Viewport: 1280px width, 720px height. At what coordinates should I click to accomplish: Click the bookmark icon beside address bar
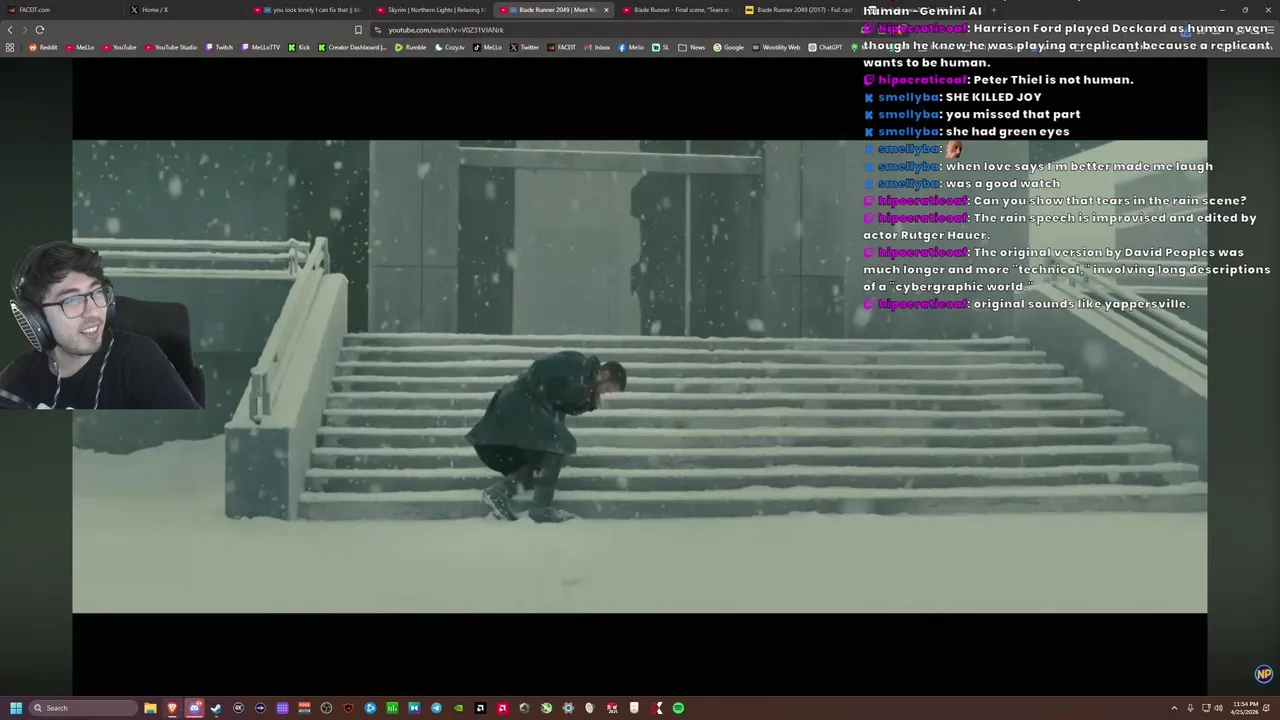[358, 29]
